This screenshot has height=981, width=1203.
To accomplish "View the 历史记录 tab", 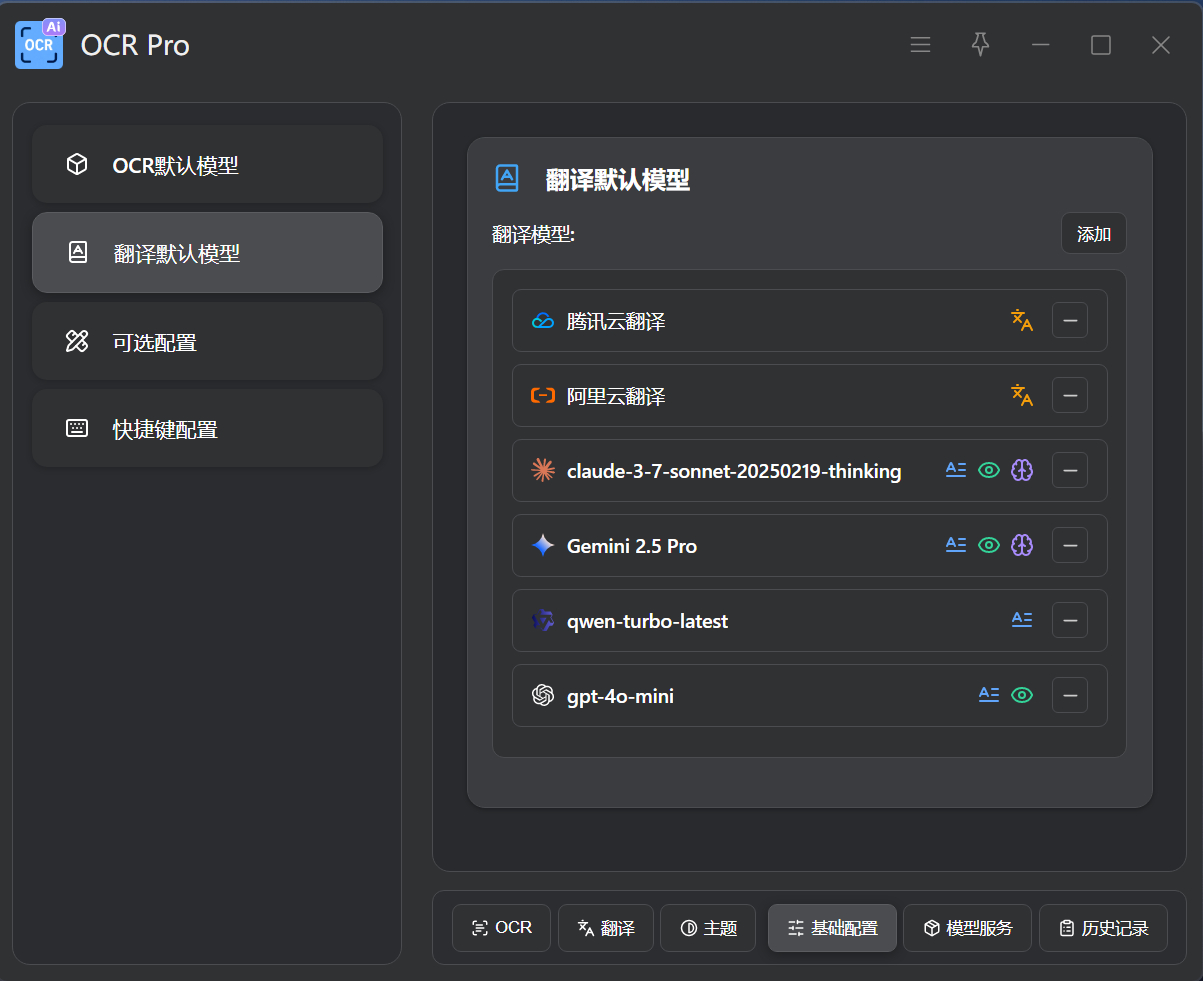I will [1104, 928].
